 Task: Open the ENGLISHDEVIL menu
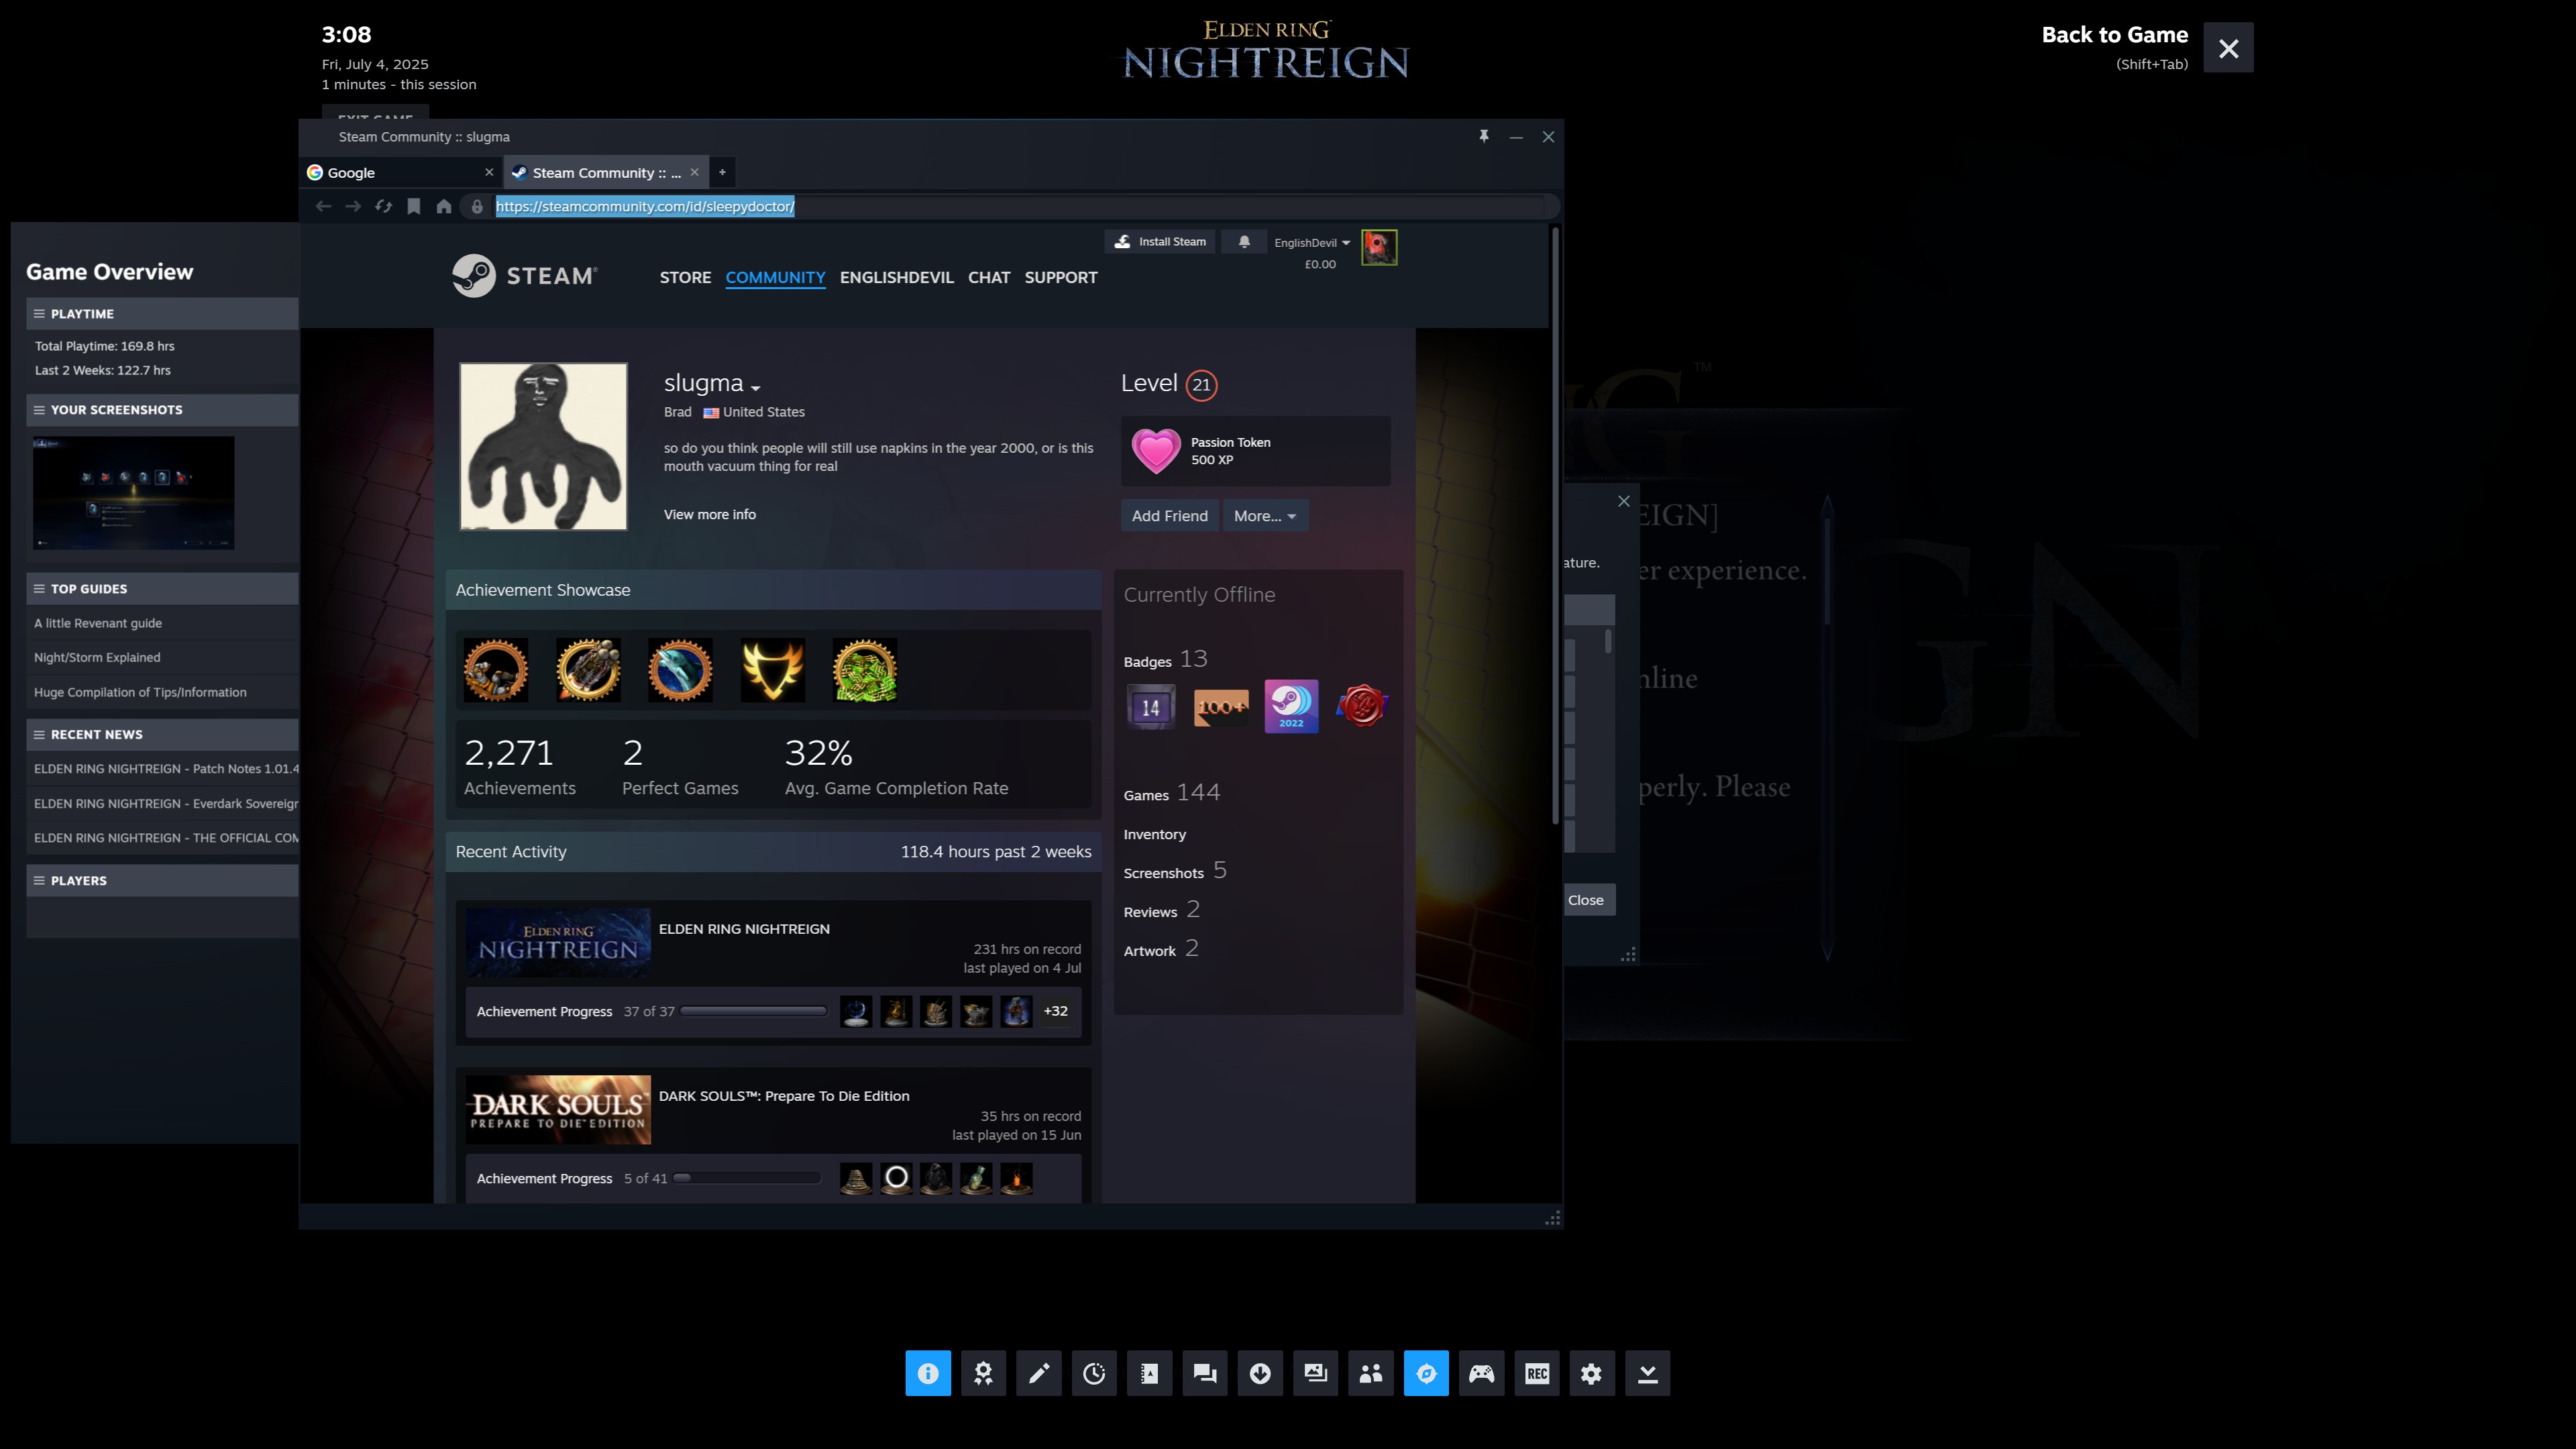(896, 278)
